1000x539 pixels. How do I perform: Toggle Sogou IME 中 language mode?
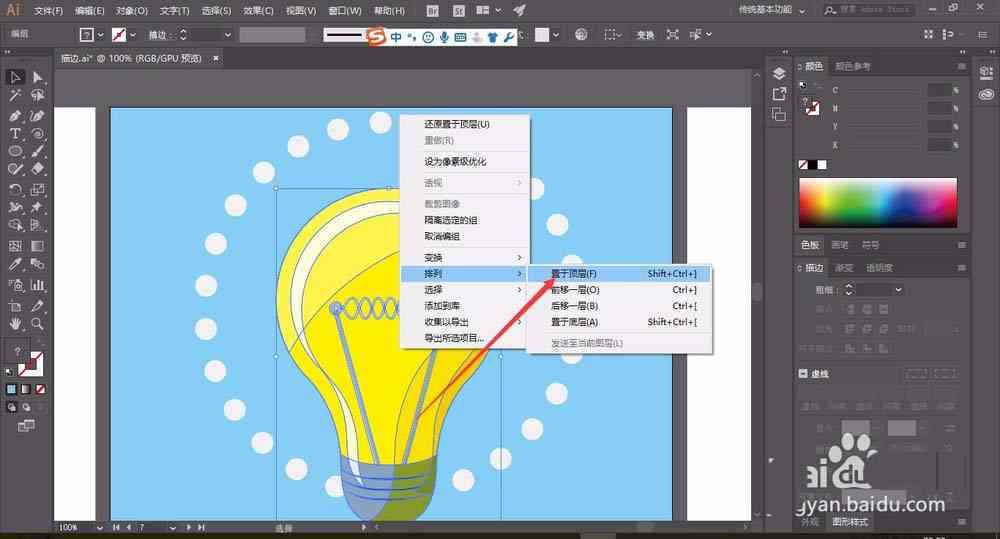pyautogui.click(x=396, y=37)
